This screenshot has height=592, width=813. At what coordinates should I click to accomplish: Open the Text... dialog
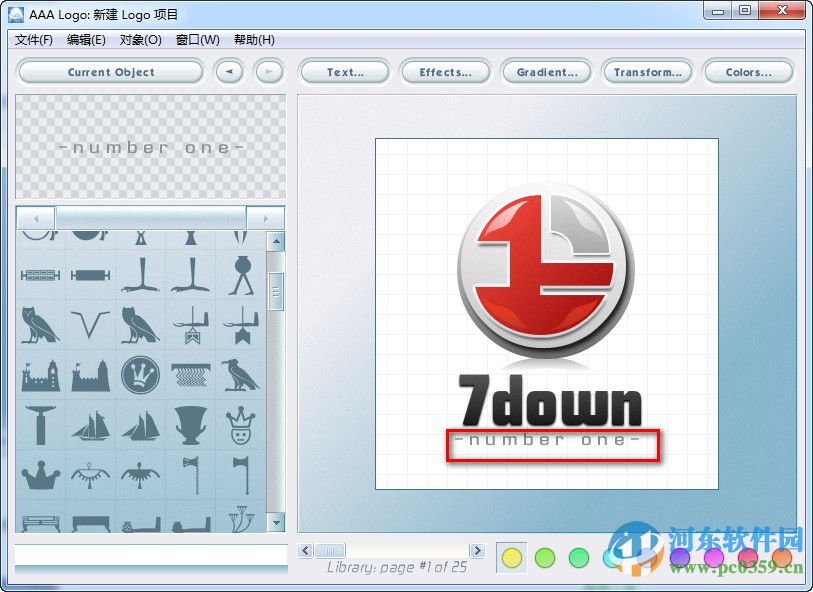tap(345, 72)
